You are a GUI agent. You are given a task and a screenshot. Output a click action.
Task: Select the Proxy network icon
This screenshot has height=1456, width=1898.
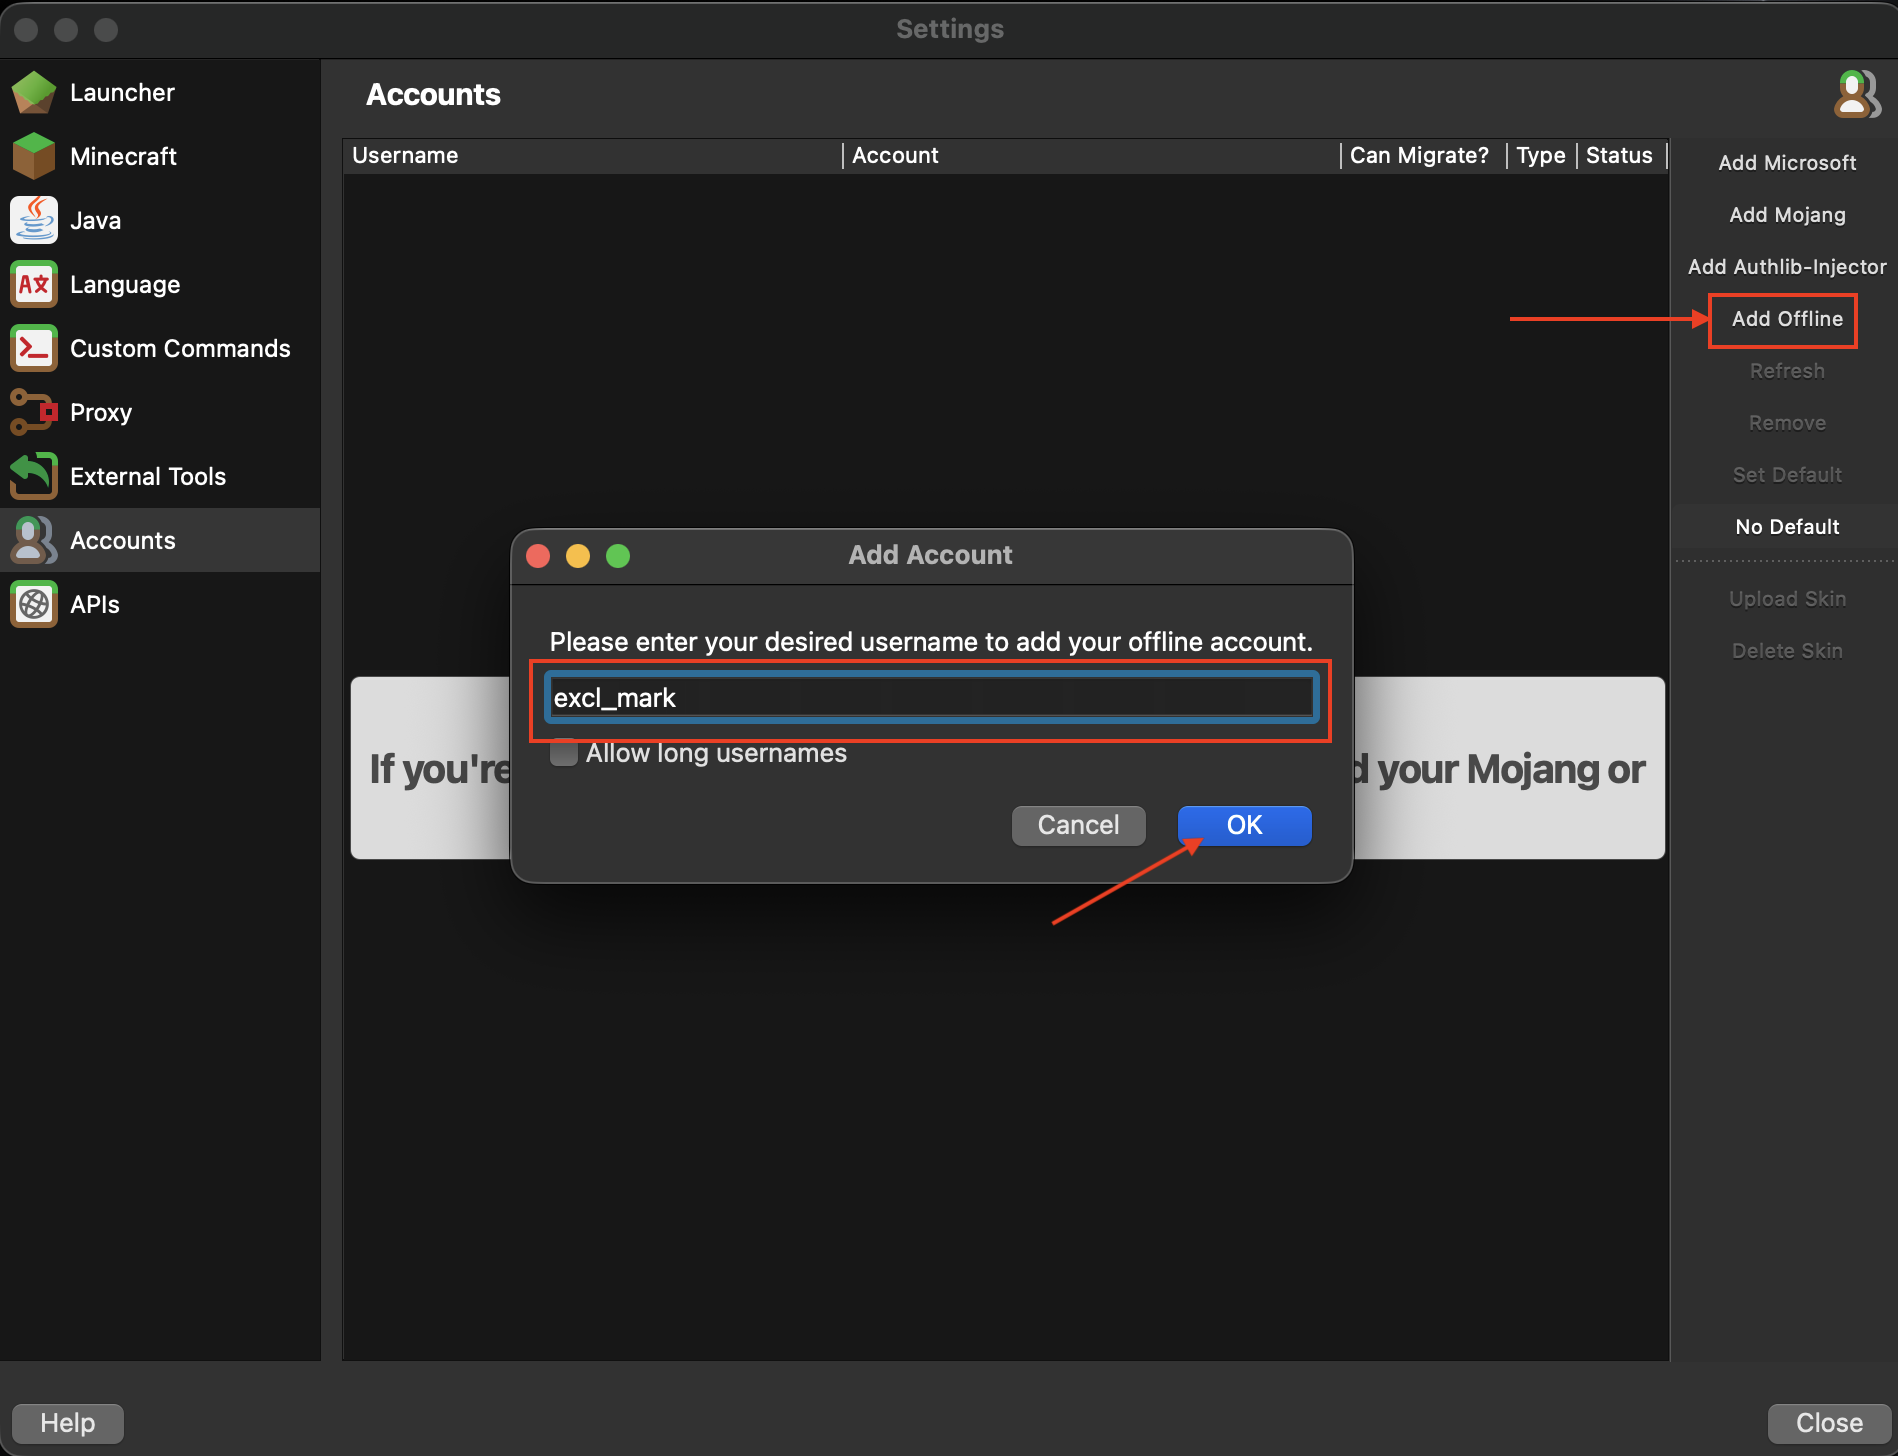click(34, 412)
